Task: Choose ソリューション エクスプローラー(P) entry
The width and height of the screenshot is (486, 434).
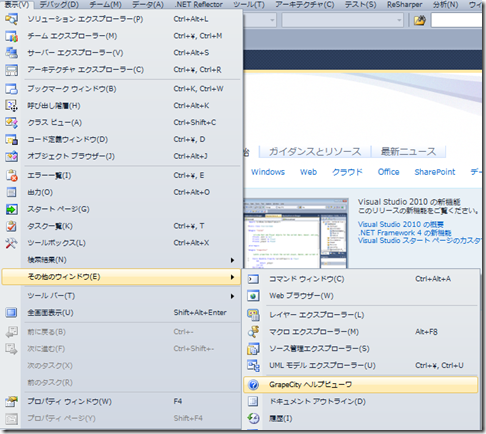Action: [121, 19]
